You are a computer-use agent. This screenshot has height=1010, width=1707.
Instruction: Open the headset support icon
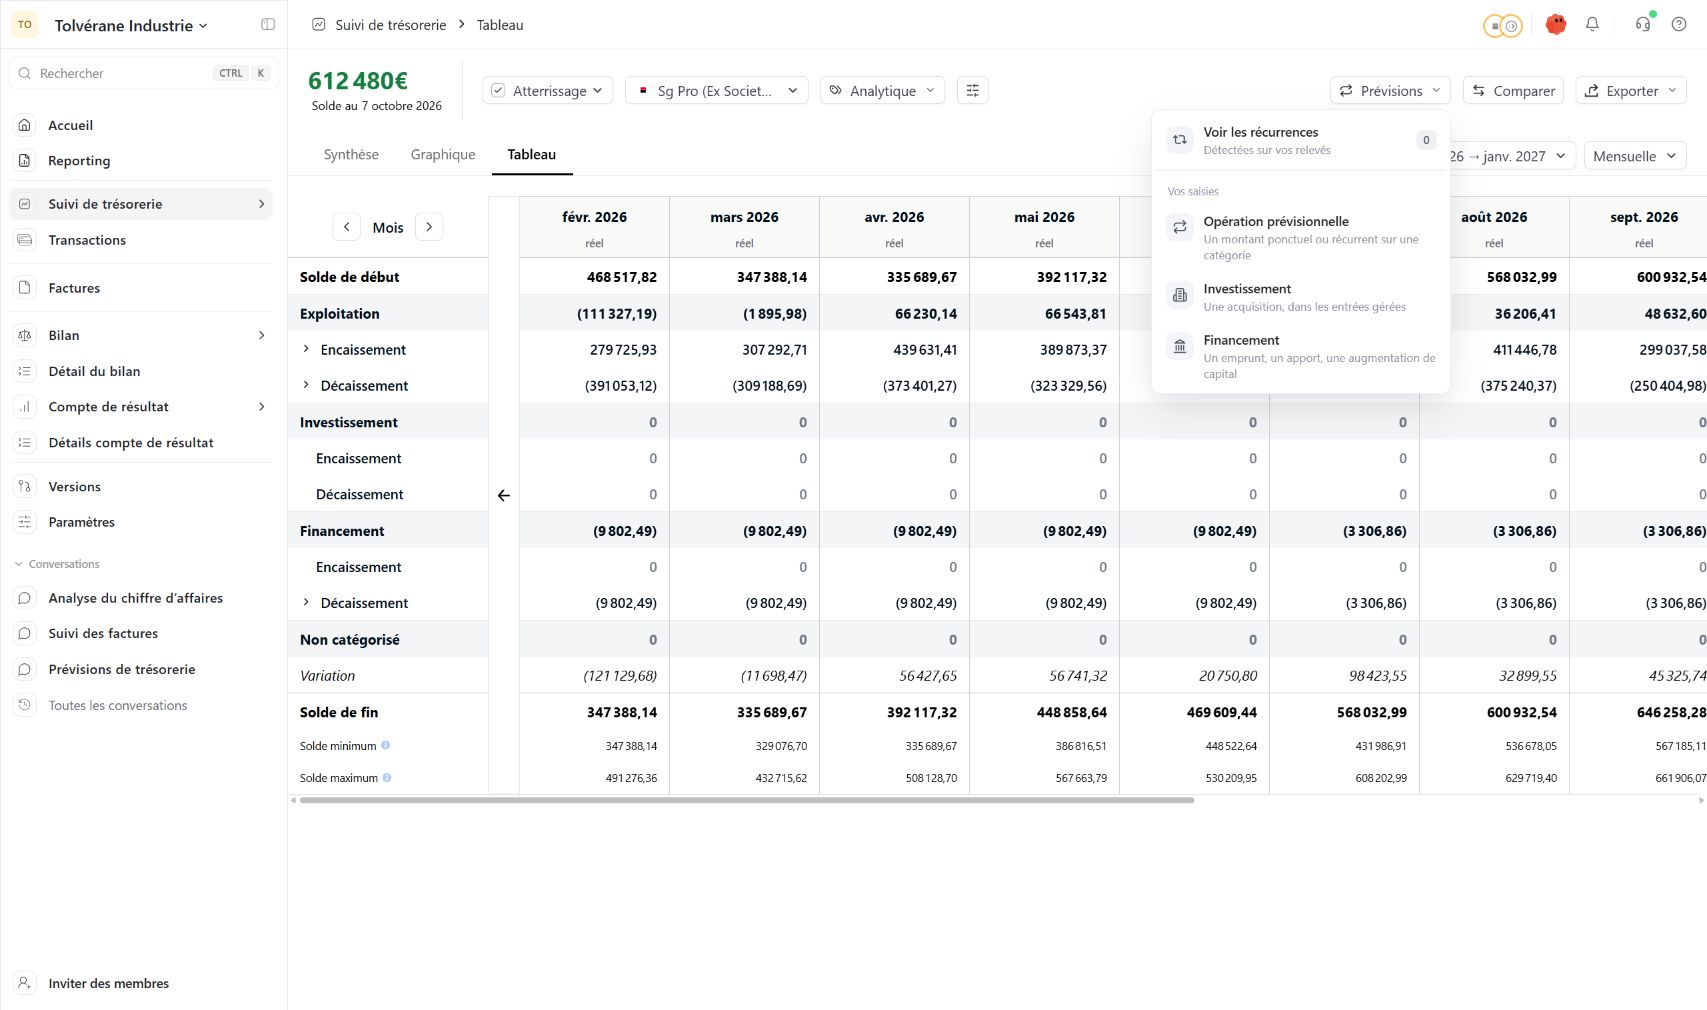(x=1643, y=25)
